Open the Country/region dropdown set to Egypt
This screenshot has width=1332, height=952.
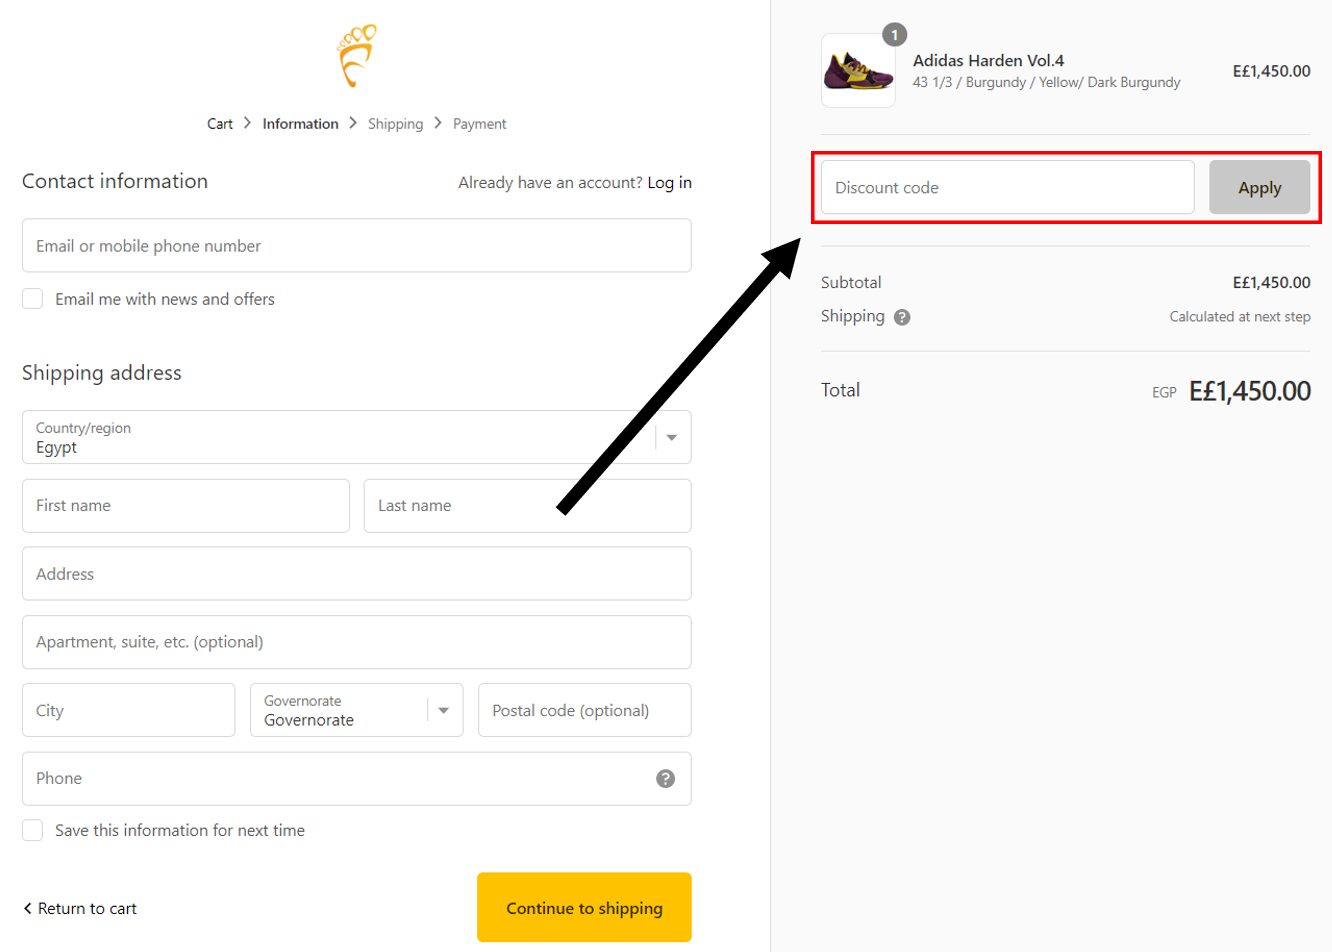(357, 437)
